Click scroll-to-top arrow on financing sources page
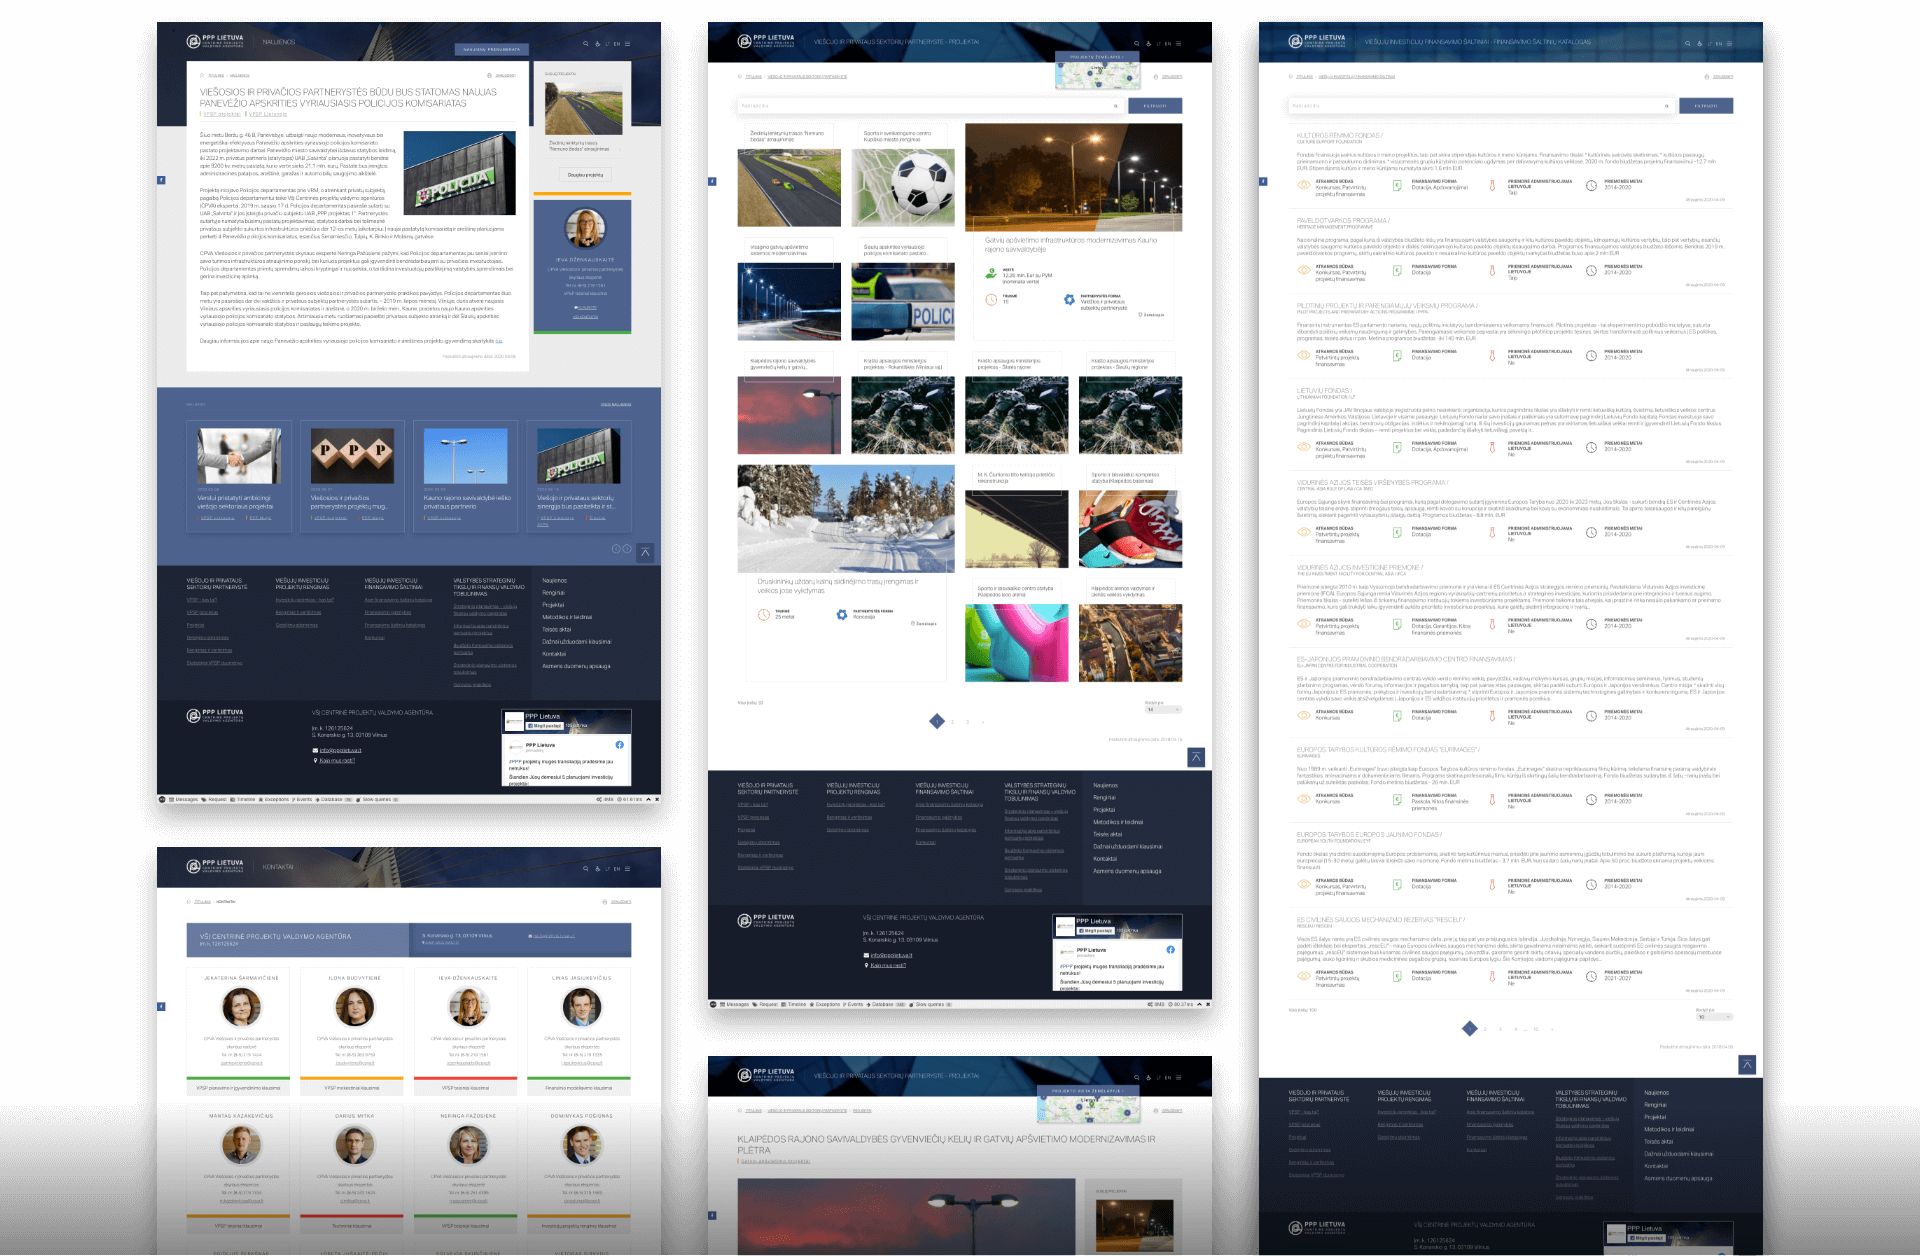1920x1256 pixels. (1747, 1065)
